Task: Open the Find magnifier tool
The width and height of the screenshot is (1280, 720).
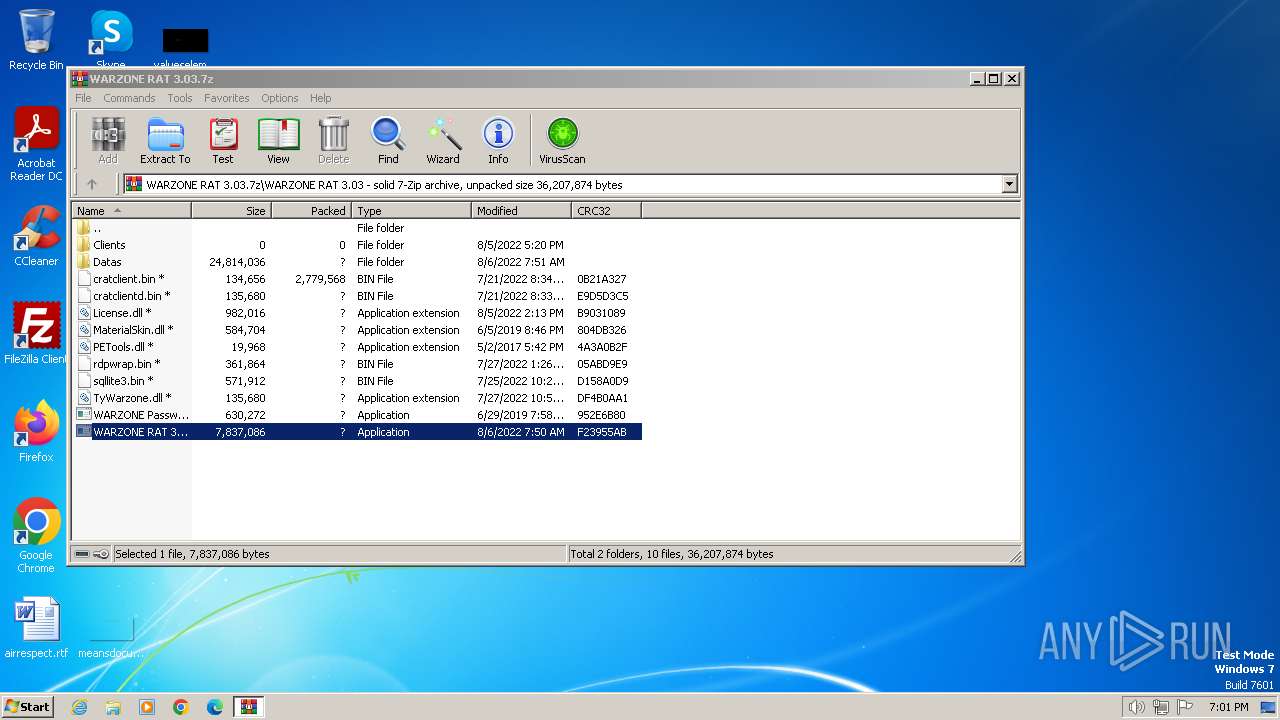Action: coord(388,140)
